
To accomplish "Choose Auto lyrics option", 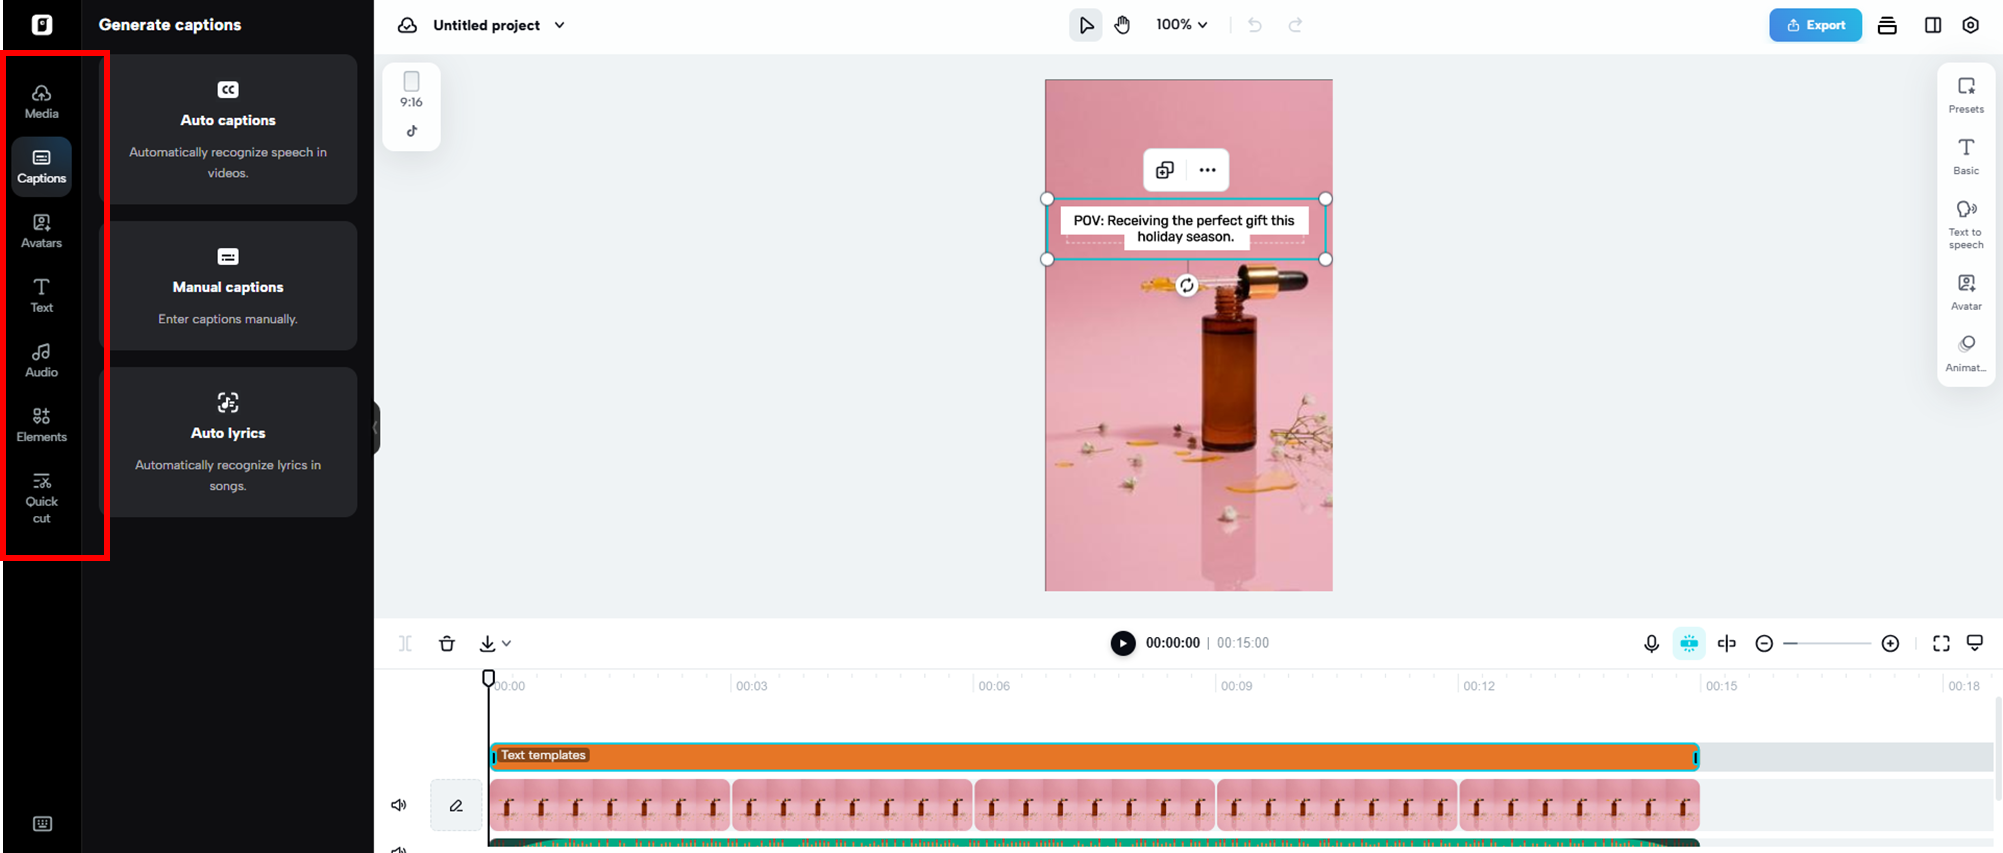I will tap(228, 442).
